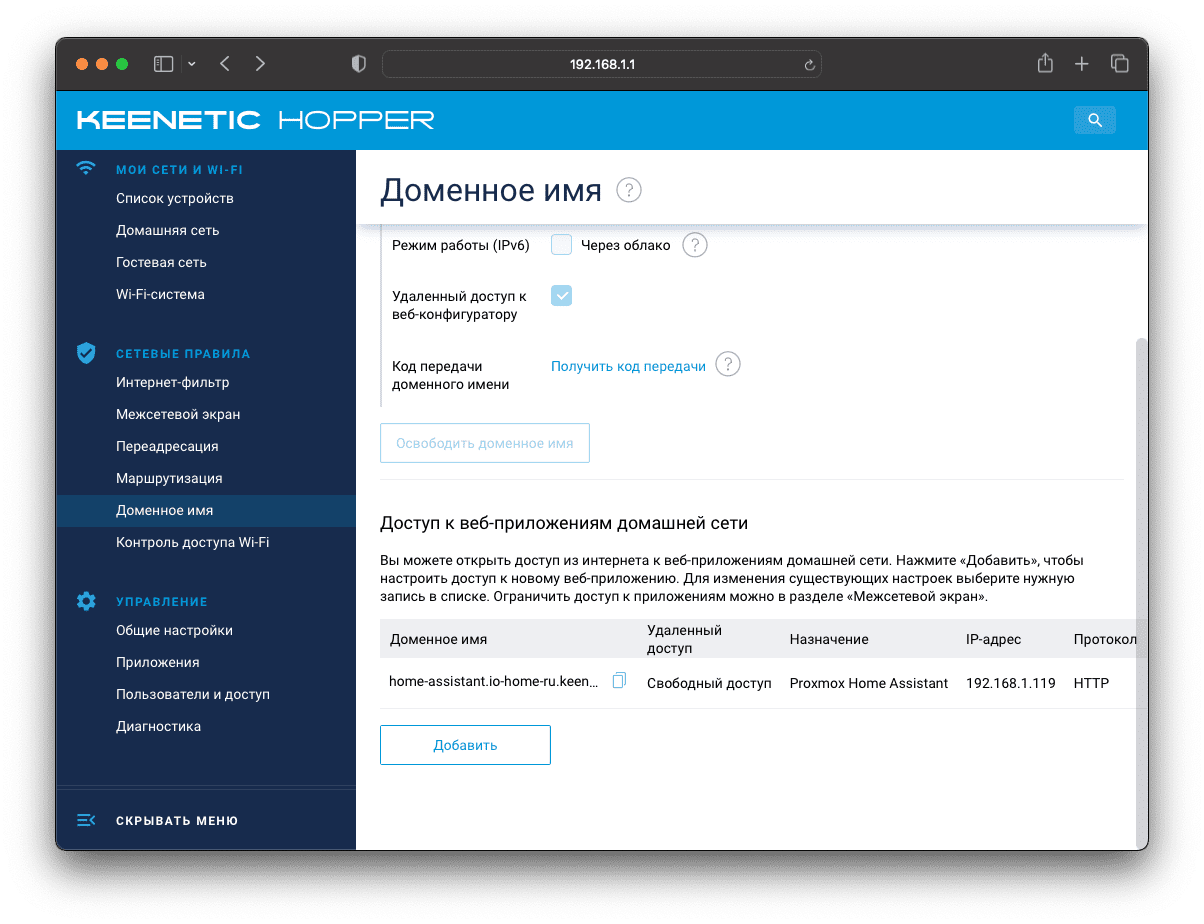
Task: Click Proxmox Home Assistant cell
Action: (868, 683)
